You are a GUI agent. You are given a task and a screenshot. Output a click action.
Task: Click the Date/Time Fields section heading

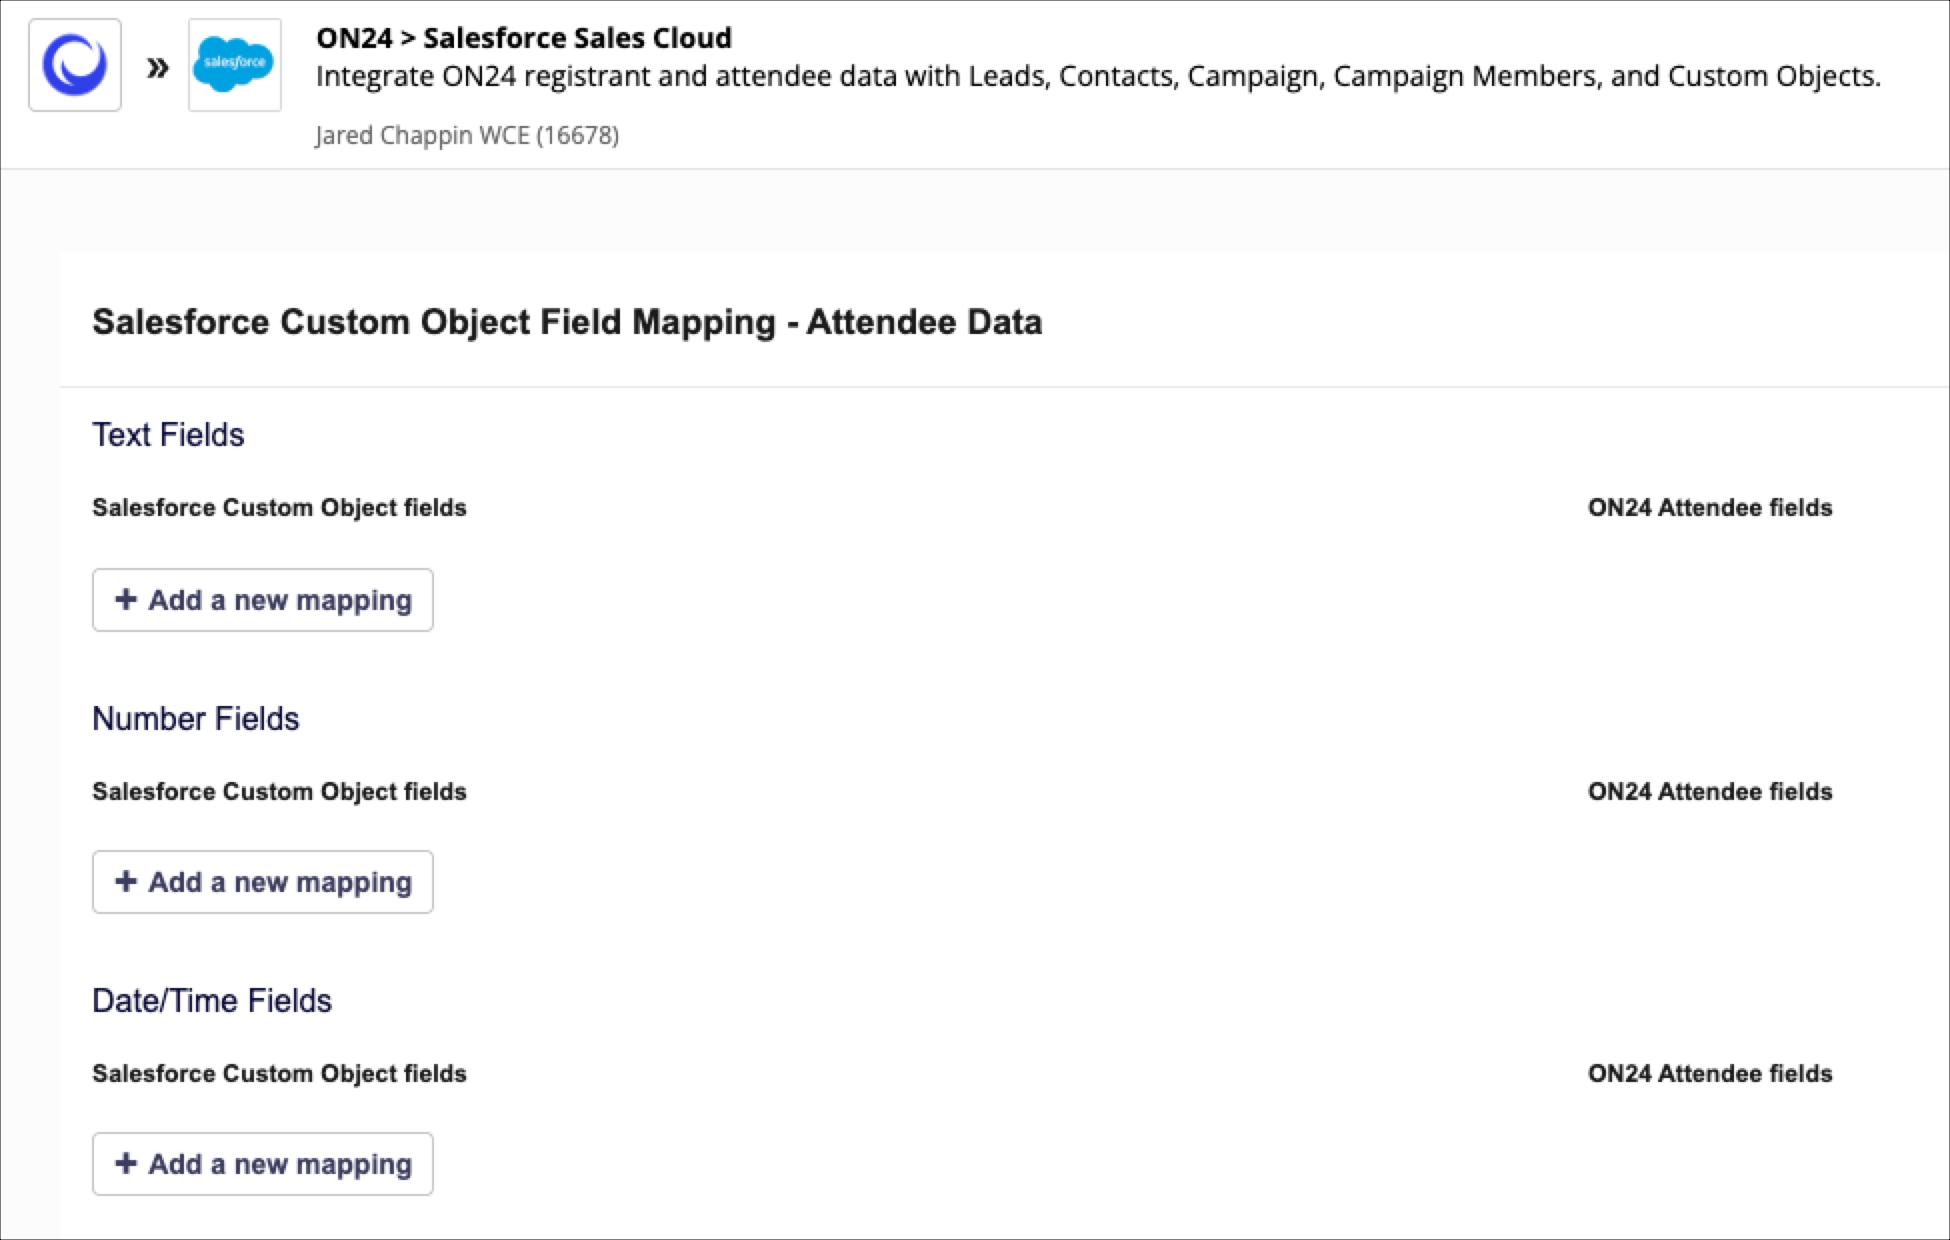pos(212,1001)
